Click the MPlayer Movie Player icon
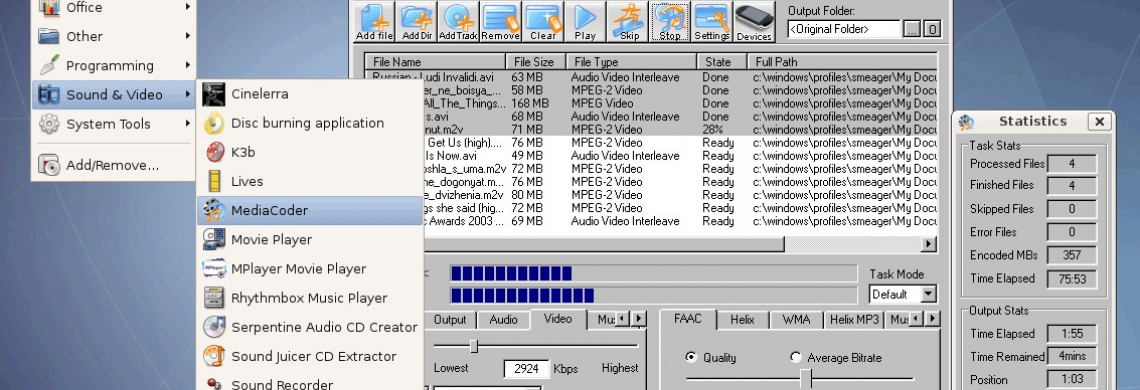The width and height of the screenshot is (1140, 390). click(214, 268)
